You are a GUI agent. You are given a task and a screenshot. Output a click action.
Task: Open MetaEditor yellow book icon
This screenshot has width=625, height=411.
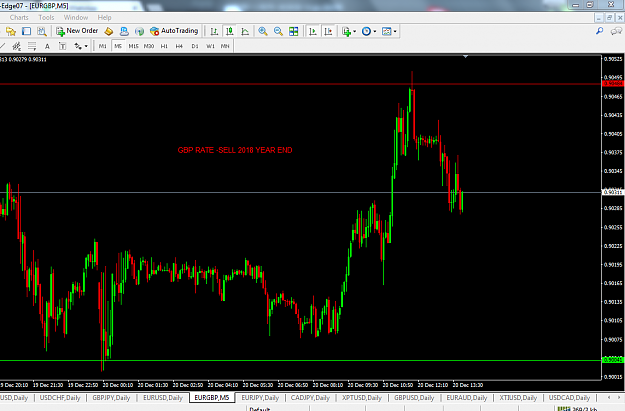coord(108,31)
